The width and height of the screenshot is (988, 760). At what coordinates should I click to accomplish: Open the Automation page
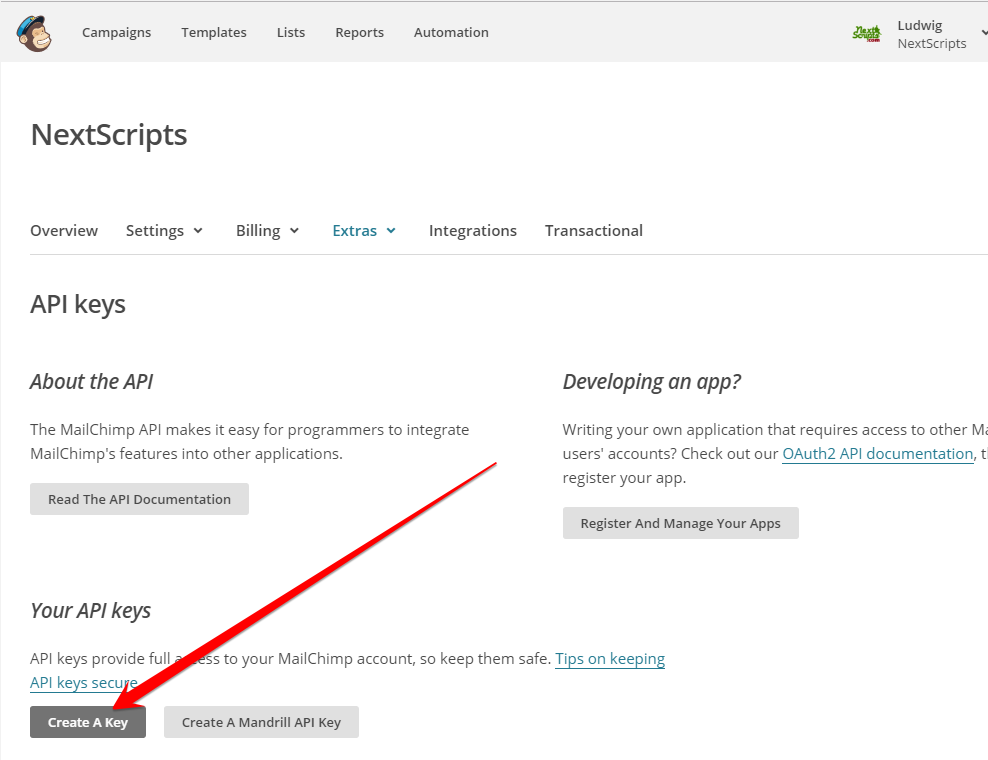(x=451, y=32)
